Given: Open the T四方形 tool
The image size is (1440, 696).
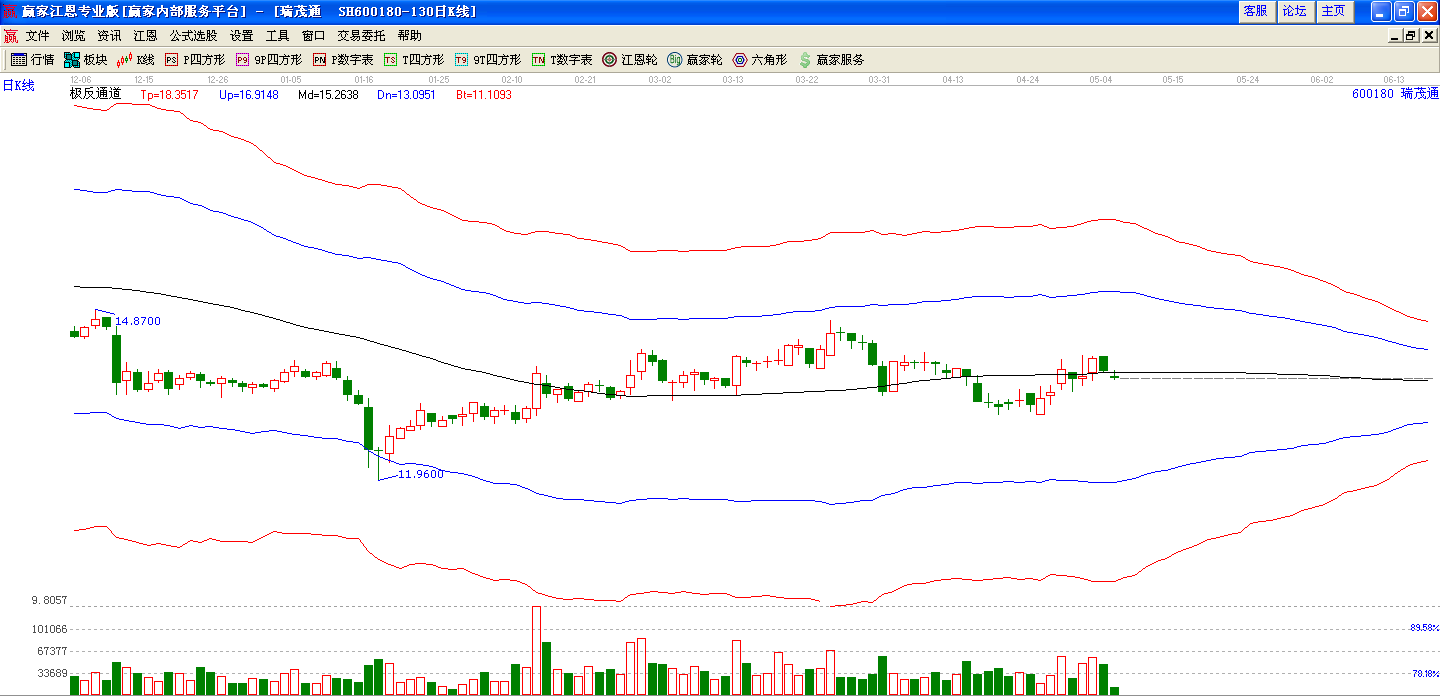Looking at the screenshot, I should tap(414, 60).
